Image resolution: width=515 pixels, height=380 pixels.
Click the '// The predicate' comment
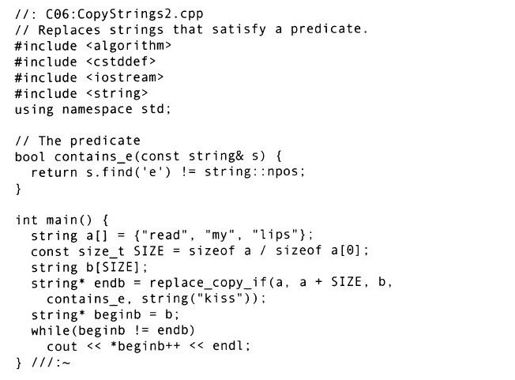point(78,141)
